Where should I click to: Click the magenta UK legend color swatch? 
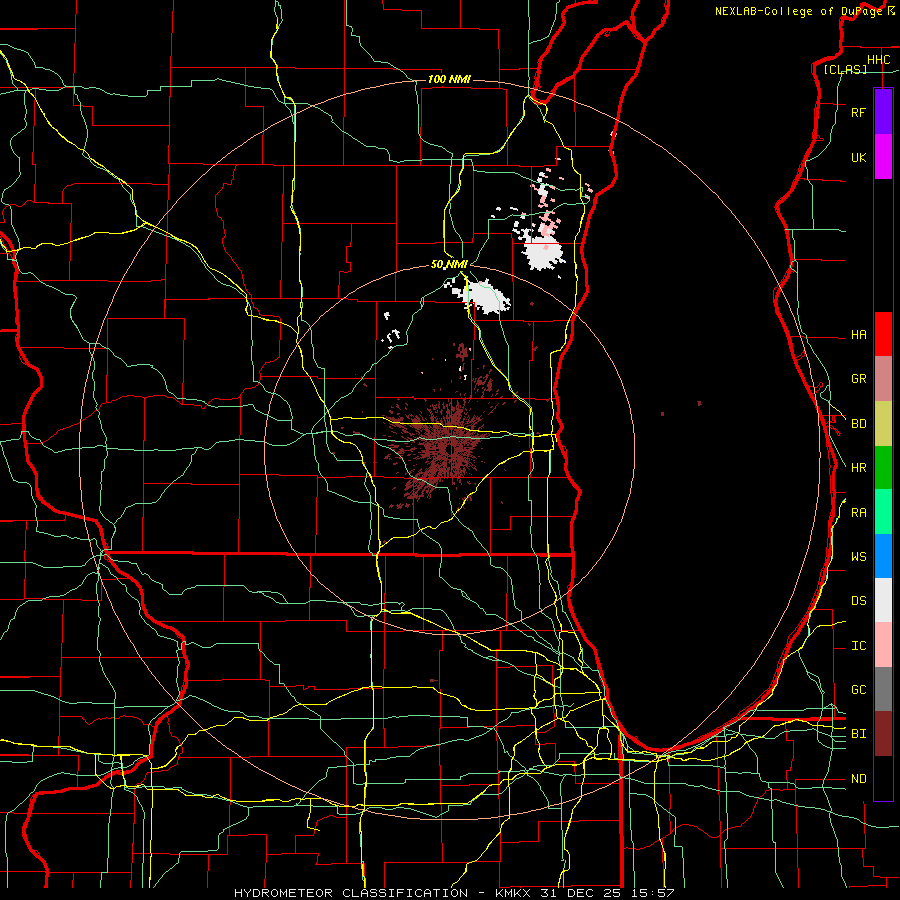point(883,157)
